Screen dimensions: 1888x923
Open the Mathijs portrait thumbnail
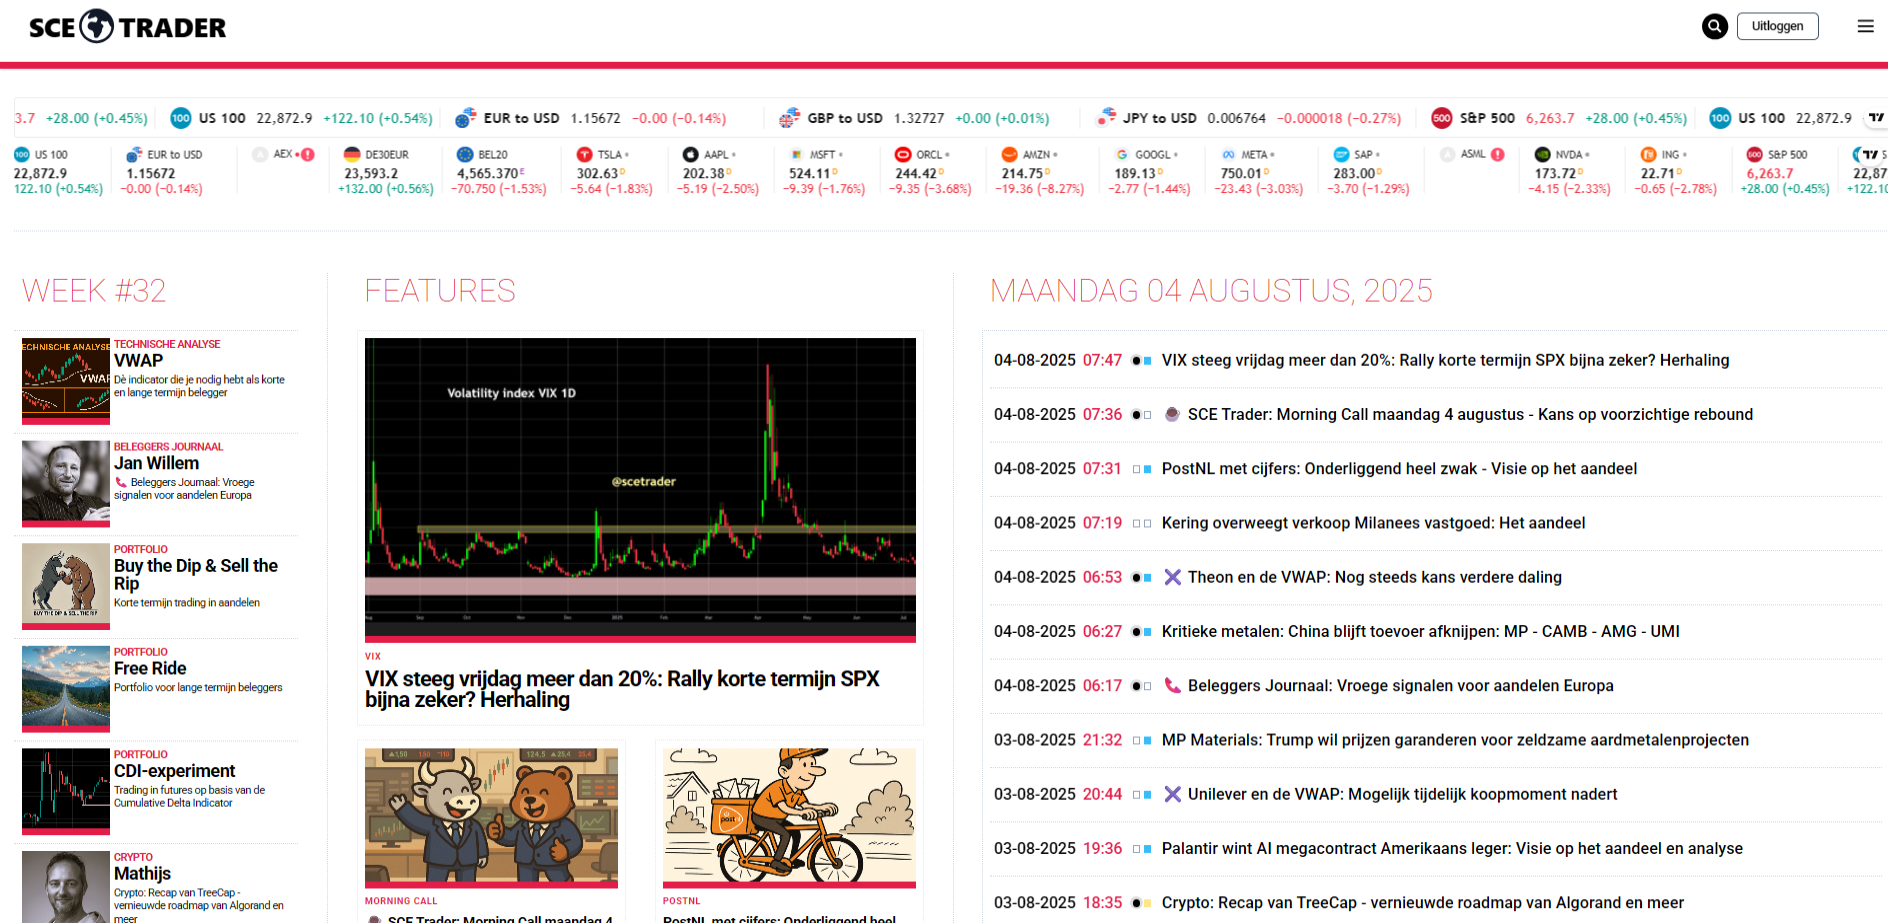tap(66, 887)
